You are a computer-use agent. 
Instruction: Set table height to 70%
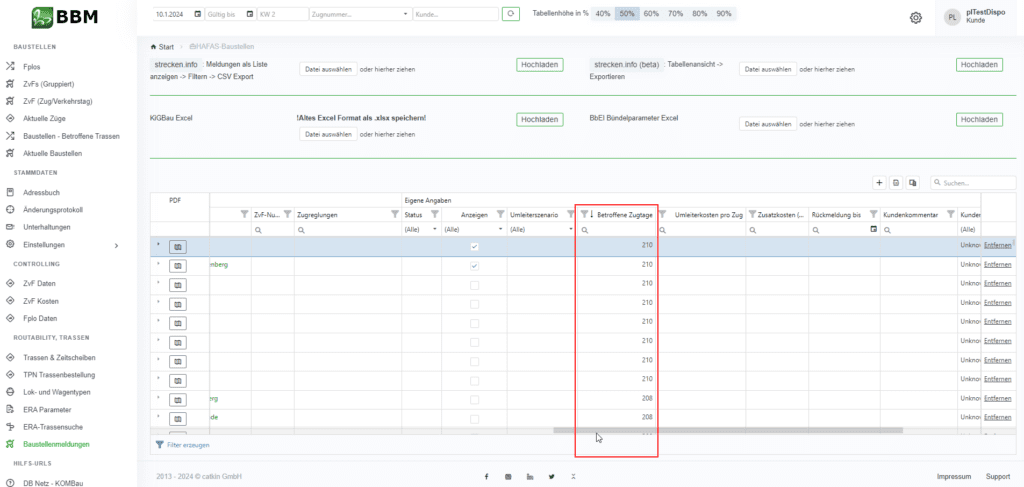(x=675, y=14)
